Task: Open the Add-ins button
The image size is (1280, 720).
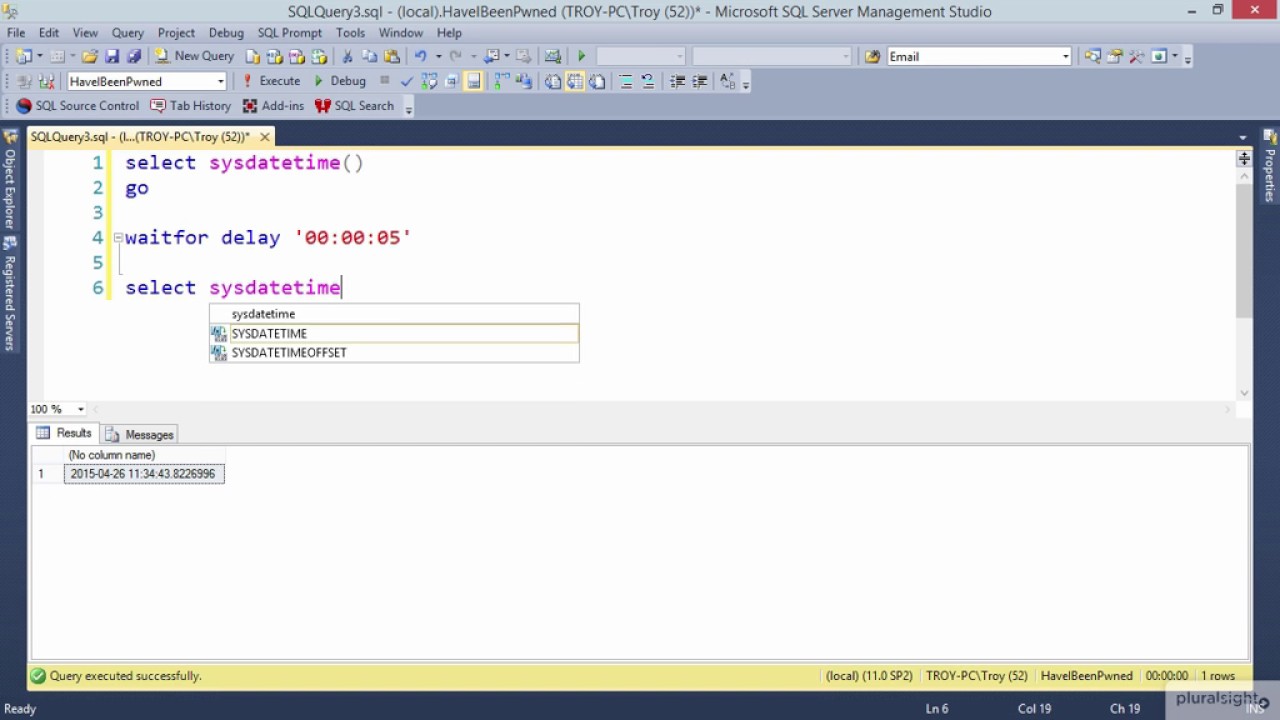Action: pos(273,106)
